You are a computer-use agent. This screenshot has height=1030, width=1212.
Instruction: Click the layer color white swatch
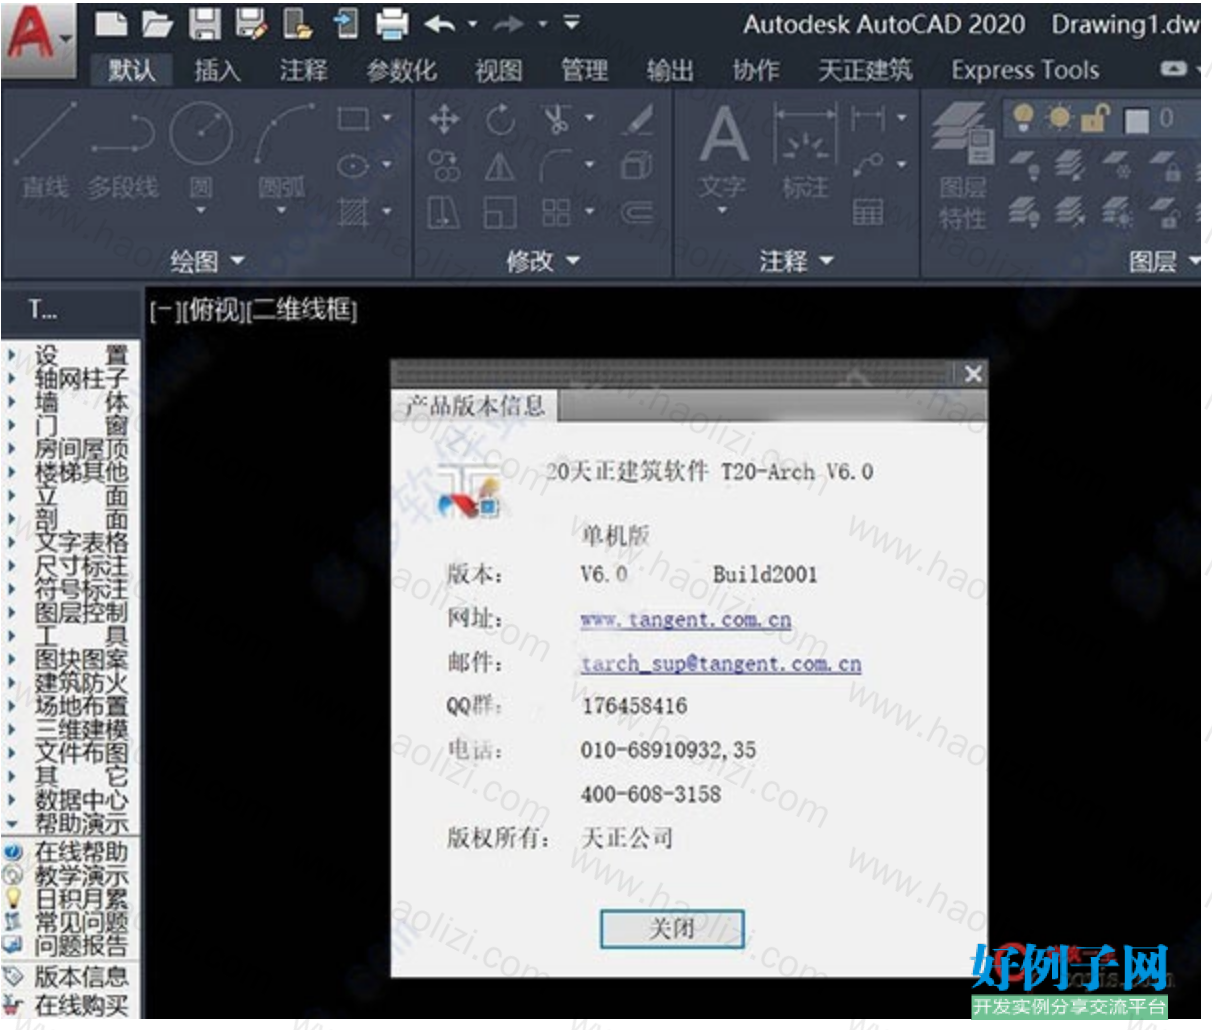pos(1137,120)
